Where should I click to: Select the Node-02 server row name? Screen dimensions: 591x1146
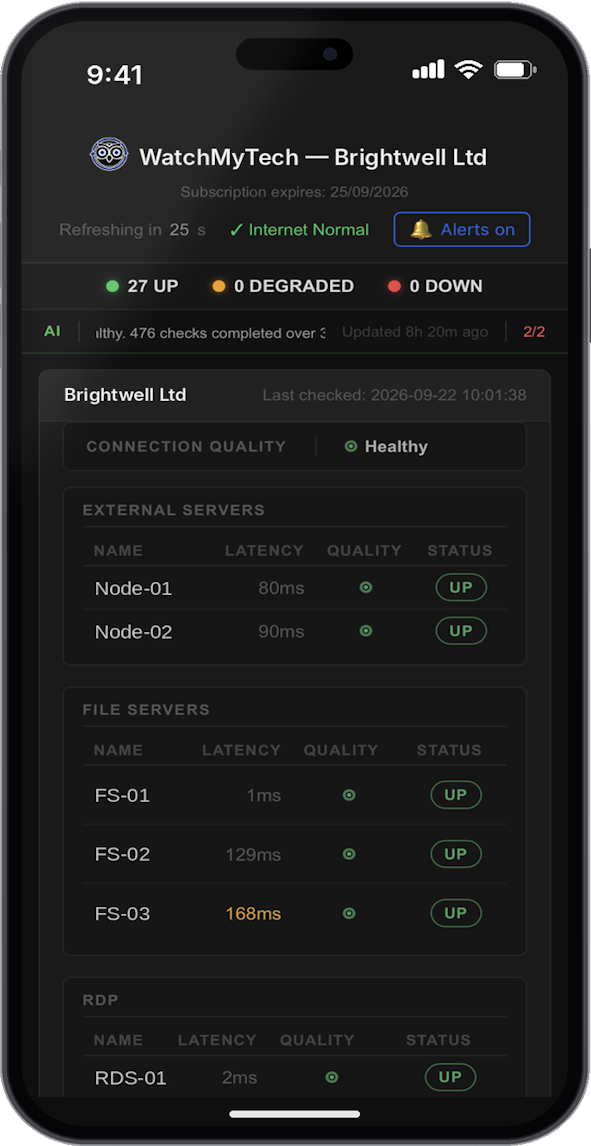click(x=134, y=632)
